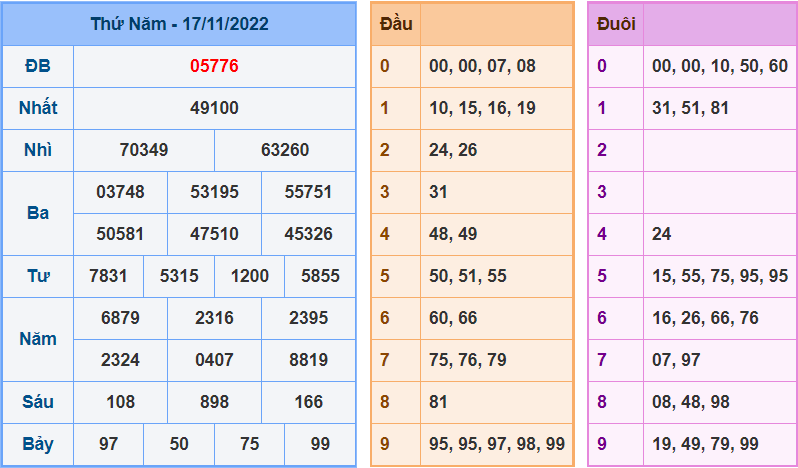
Task: Select Năm prize number 8819
Action: coord(308,360)
